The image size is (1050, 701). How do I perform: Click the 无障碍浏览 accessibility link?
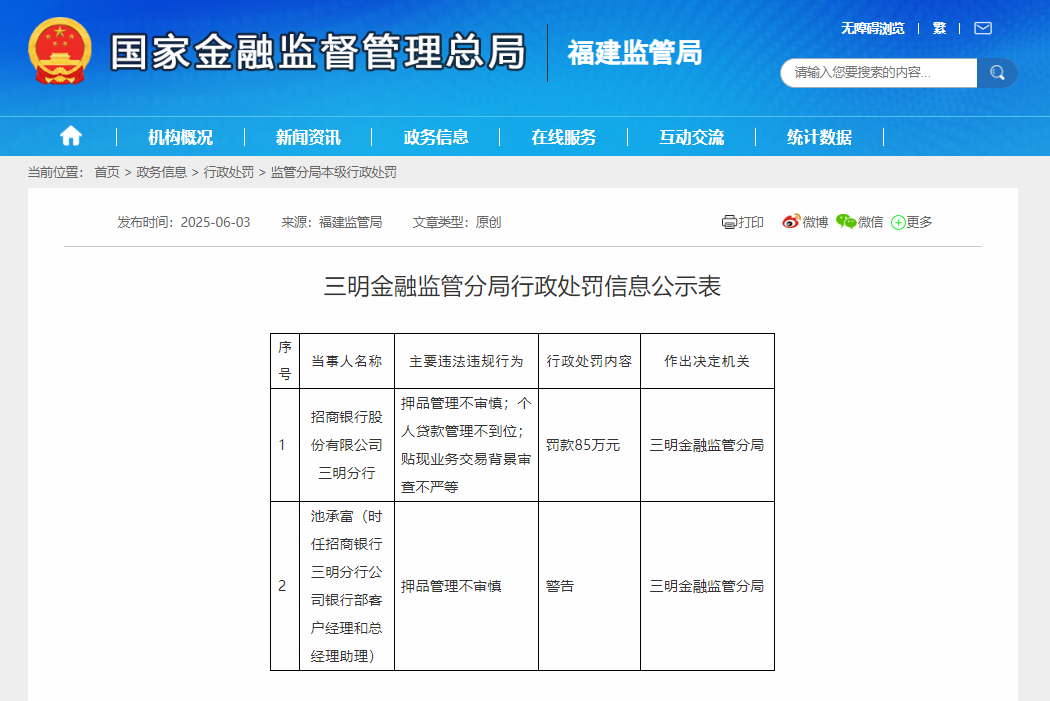pos(873,28)
